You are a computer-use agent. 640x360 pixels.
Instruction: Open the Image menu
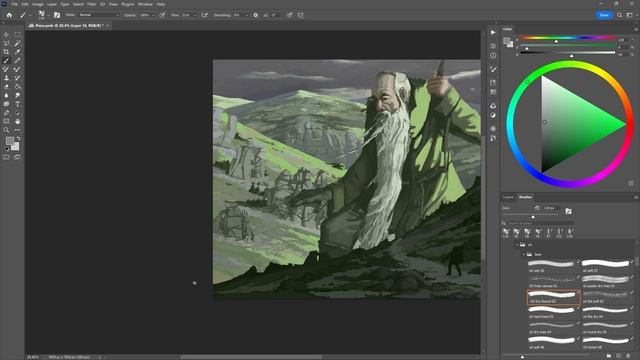(x=38, y=4)
